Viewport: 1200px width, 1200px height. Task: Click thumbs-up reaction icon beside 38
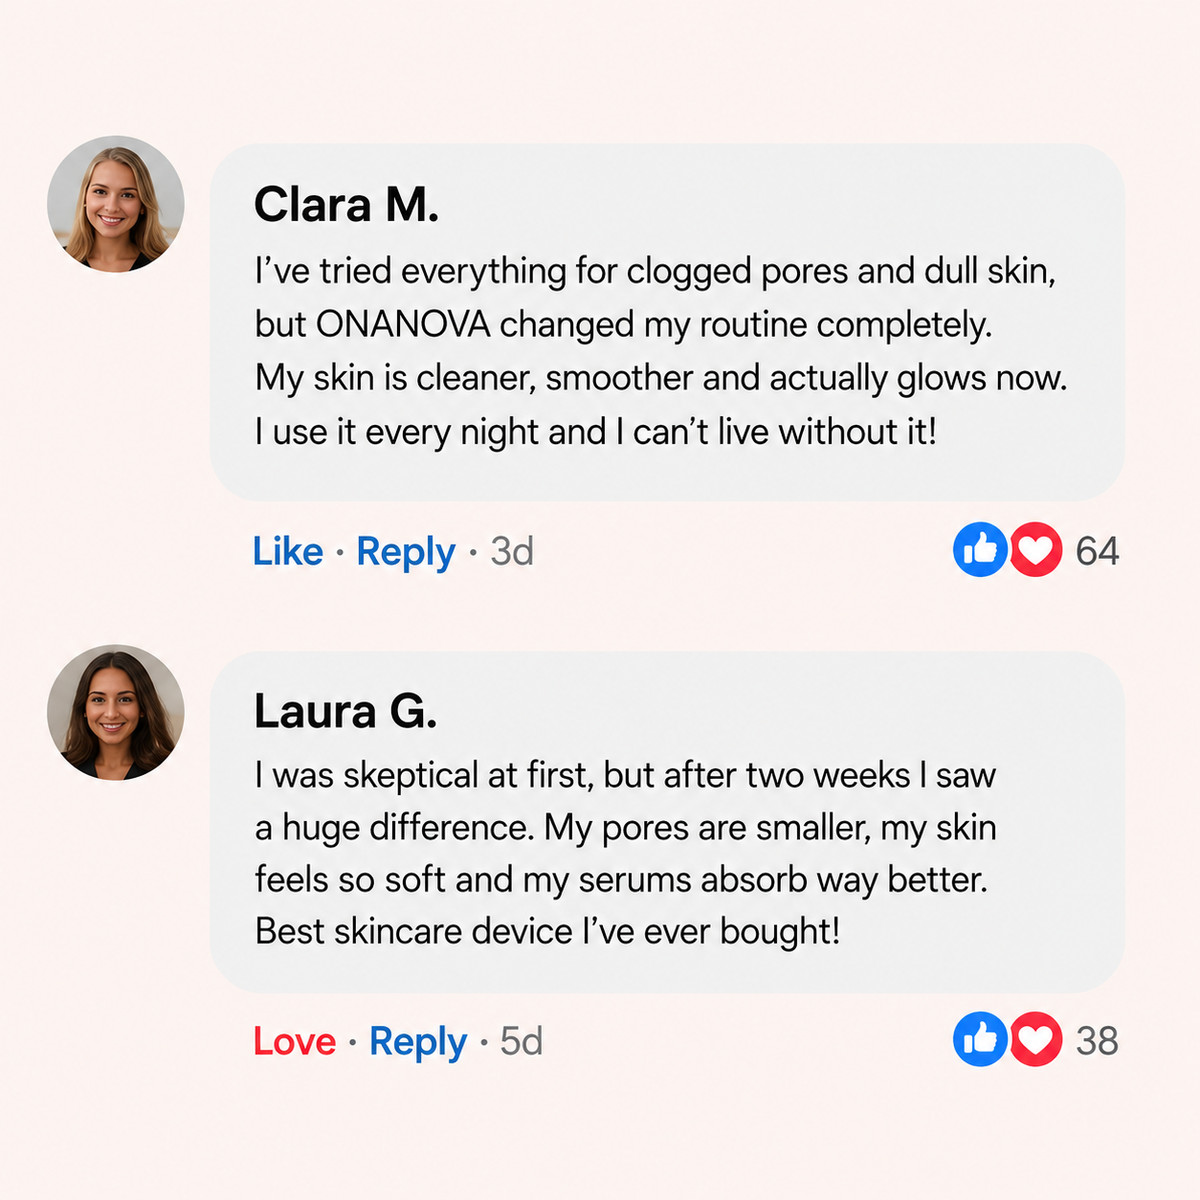pyautogui.click(x=980, y=1040)
